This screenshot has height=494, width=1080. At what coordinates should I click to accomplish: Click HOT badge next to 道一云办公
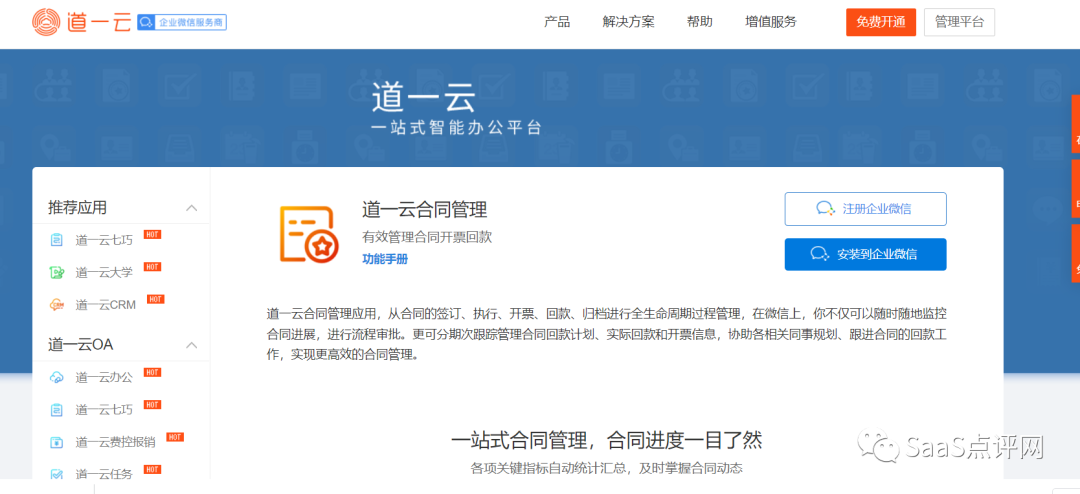coord(152,372)
